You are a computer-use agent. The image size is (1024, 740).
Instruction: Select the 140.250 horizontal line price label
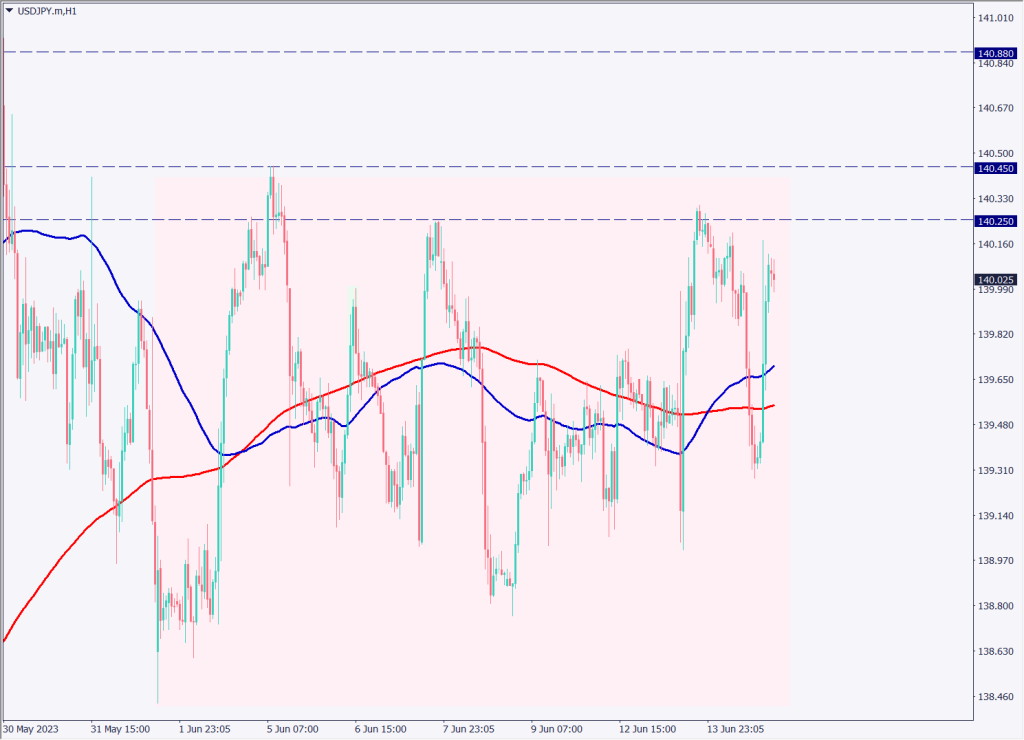[995, 221]
